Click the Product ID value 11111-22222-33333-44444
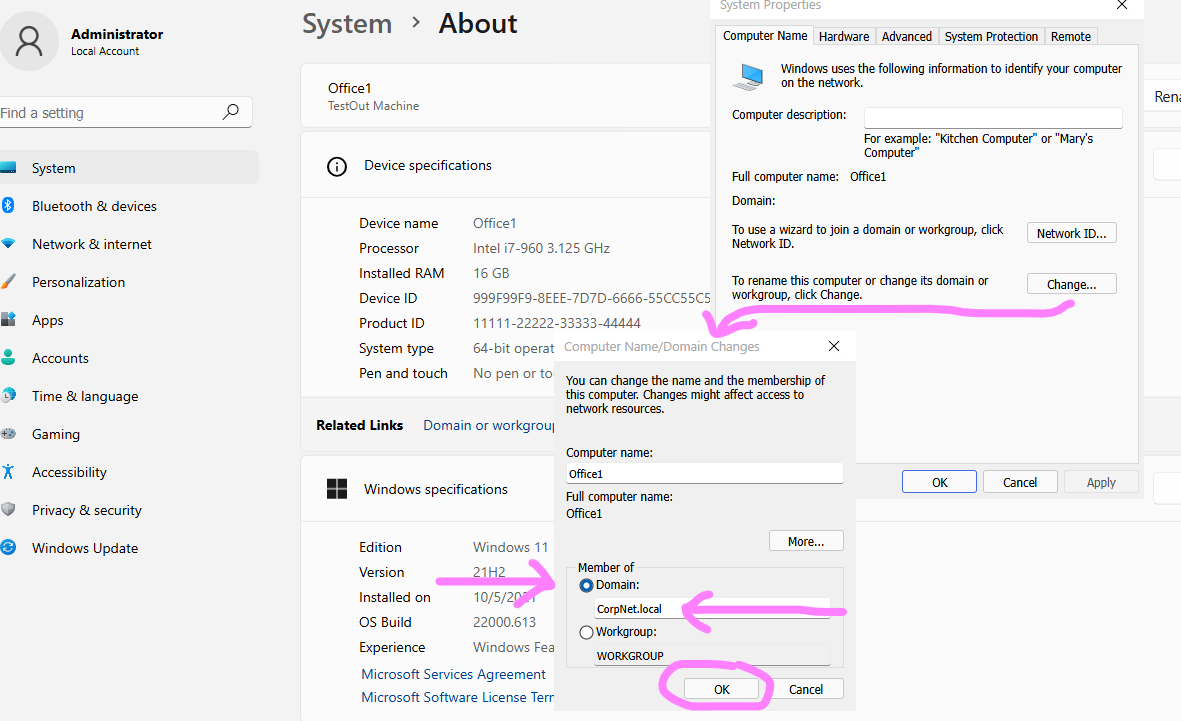The height and width of the screenshot is (721, 1181). pos(557,323)
